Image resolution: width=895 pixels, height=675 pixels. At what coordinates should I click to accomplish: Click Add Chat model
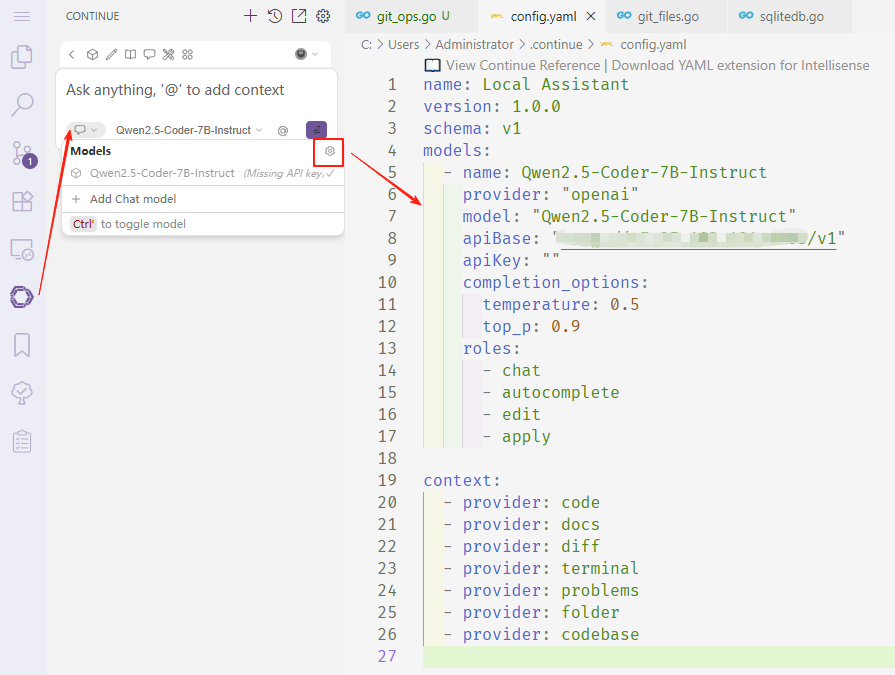132,199
